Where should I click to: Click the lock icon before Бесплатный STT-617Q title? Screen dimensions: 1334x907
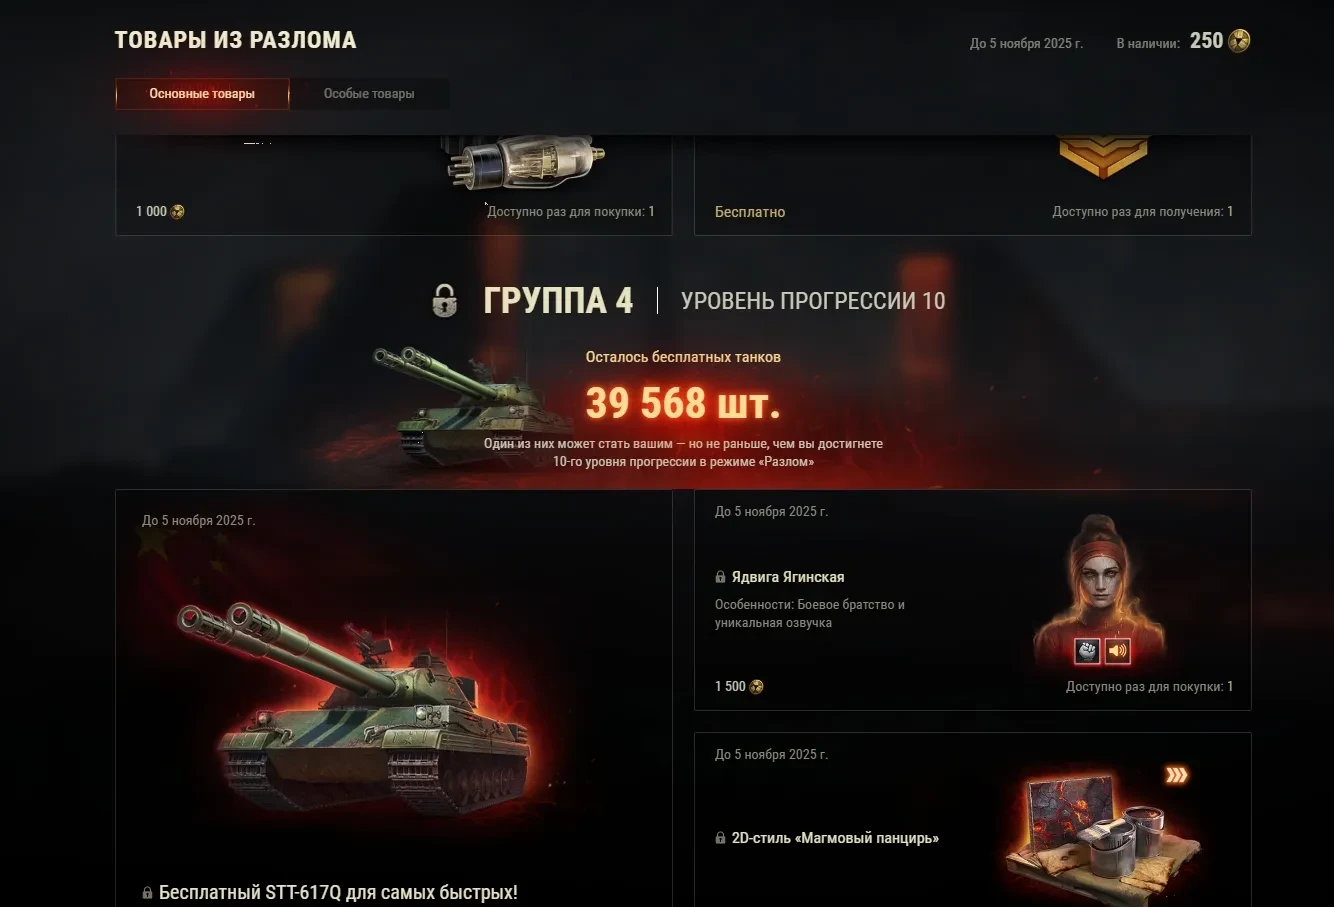pos(148,893)
